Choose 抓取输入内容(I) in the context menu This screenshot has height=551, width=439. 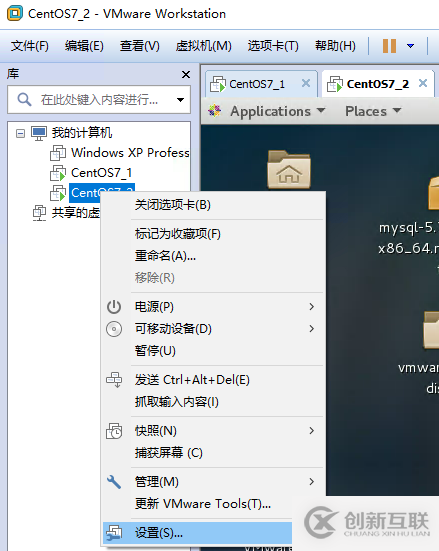pyautogui.click(x=213, y=402)
